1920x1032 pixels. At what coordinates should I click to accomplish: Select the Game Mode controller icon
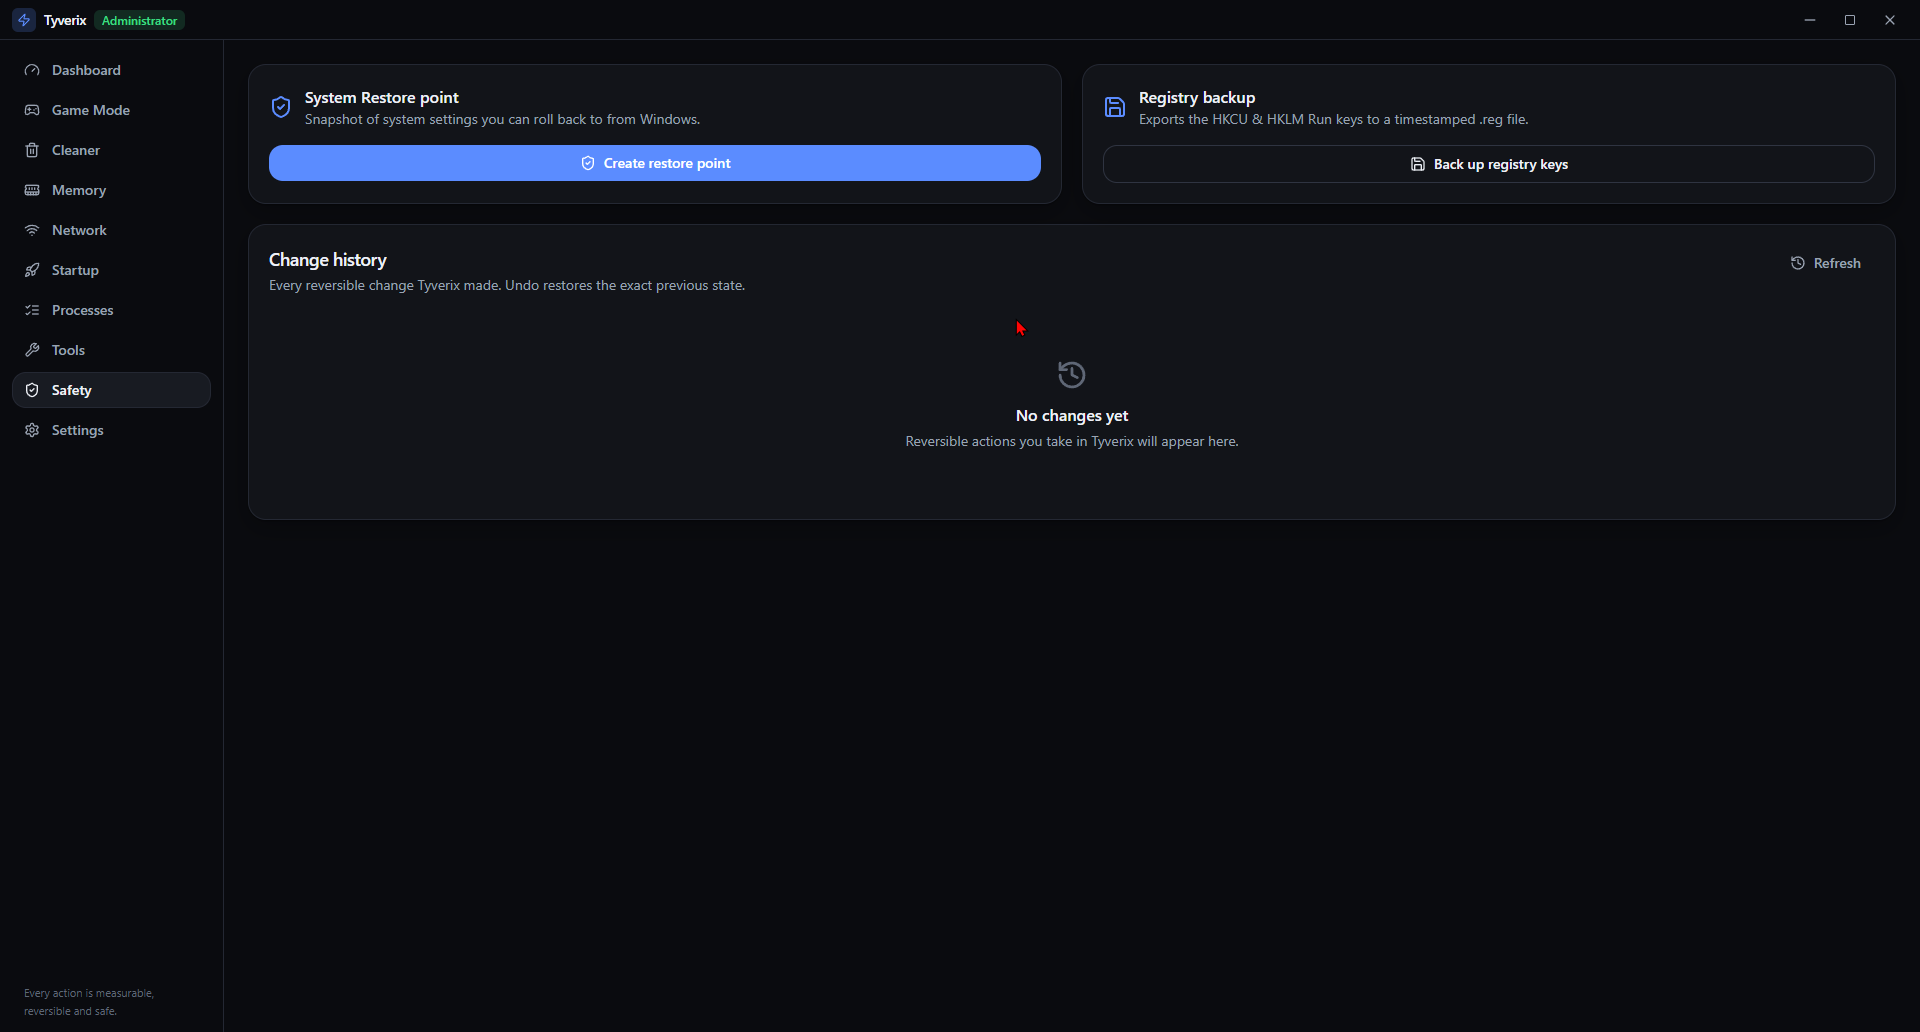point(32,110)
